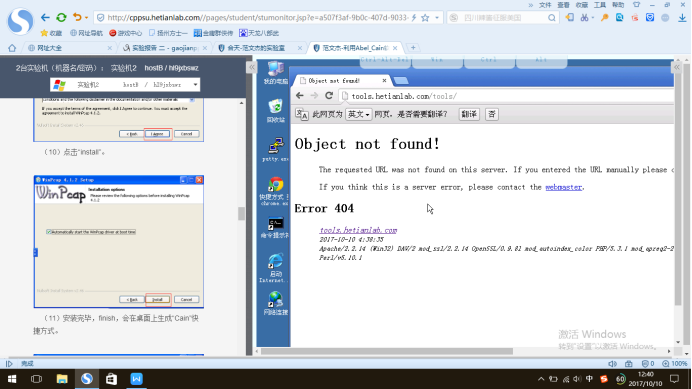The width and height of the screenshot is (692, 389).
Task: Click the new tab plus button
Action: [x=413, y=48]
